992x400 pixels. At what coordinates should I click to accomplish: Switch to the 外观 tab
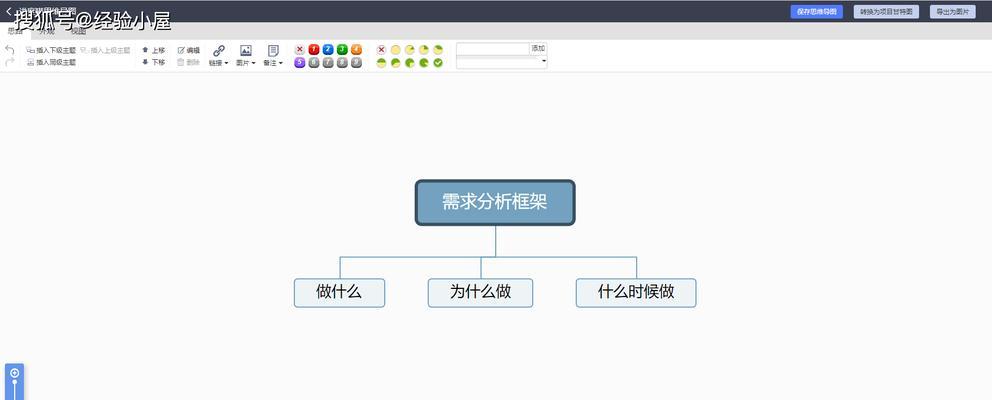tap(47, 31)
